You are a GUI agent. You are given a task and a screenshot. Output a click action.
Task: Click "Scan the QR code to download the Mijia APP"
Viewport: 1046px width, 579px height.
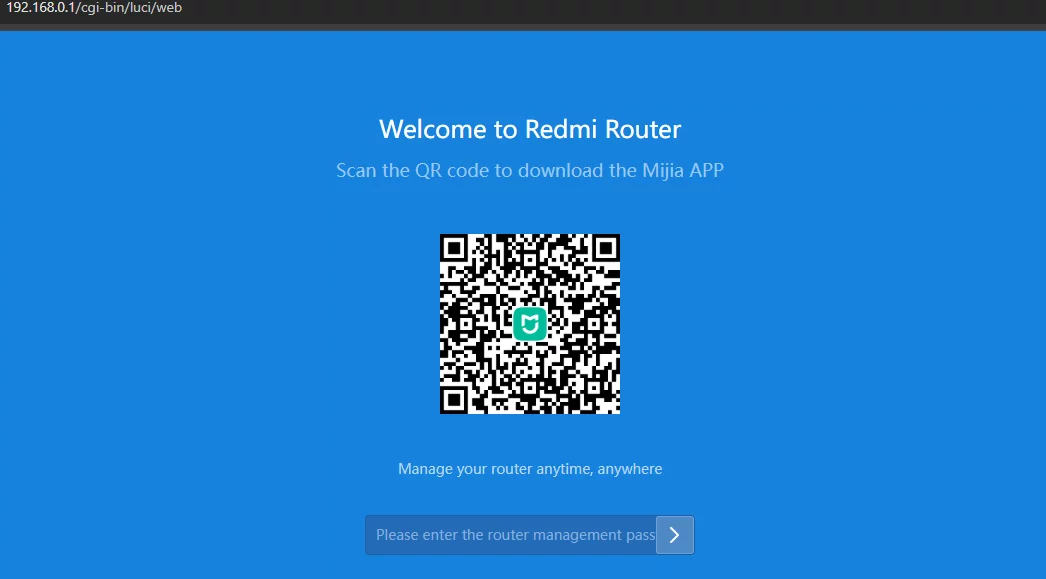point(530,170)
